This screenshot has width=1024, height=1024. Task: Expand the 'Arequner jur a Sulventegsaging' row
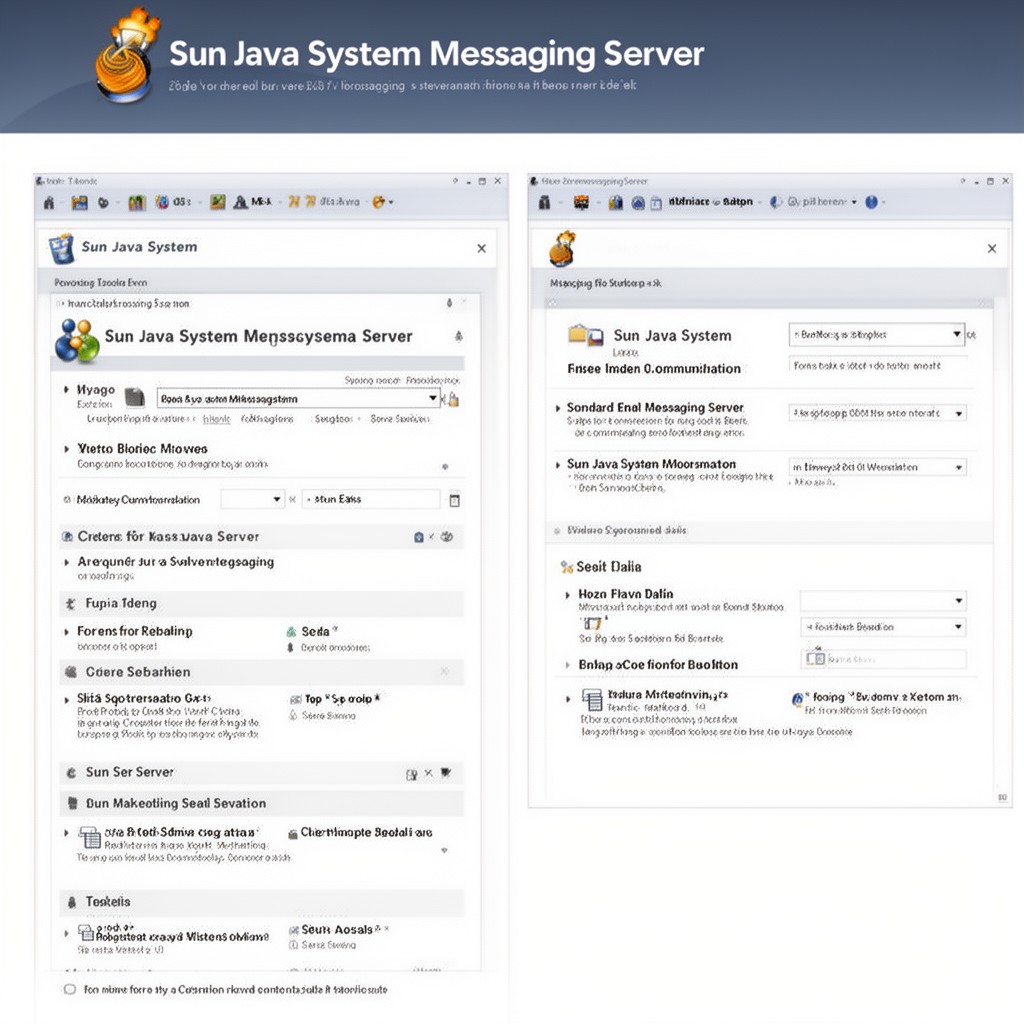click(x=66, y=562)
